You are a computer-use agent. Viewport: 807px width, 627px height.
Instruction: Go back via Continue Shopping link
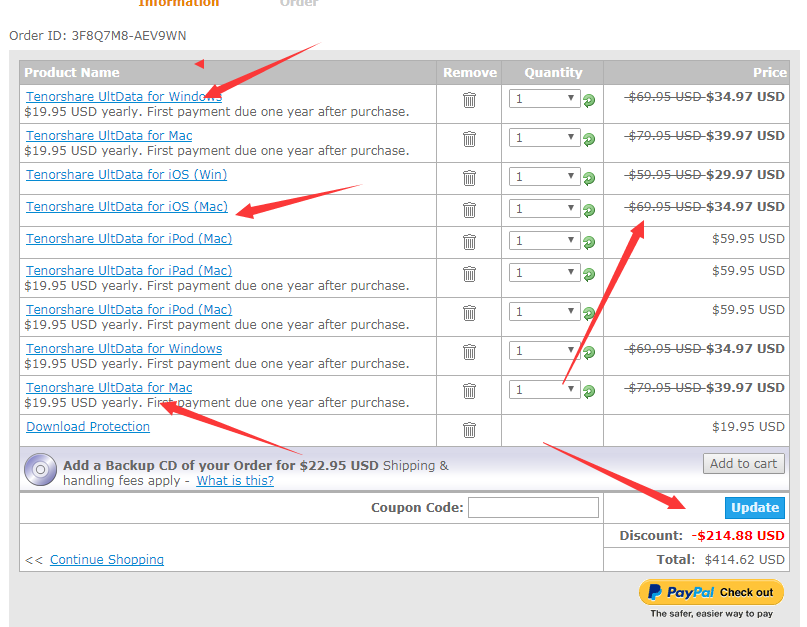(x=107, y=560)
